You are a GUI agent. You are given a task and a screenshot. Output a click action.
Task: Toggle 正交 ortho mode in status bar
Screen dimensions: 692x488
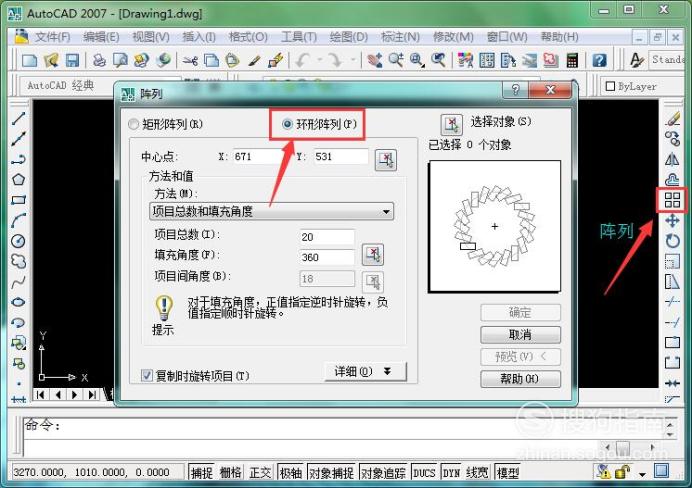coord(260,473)
